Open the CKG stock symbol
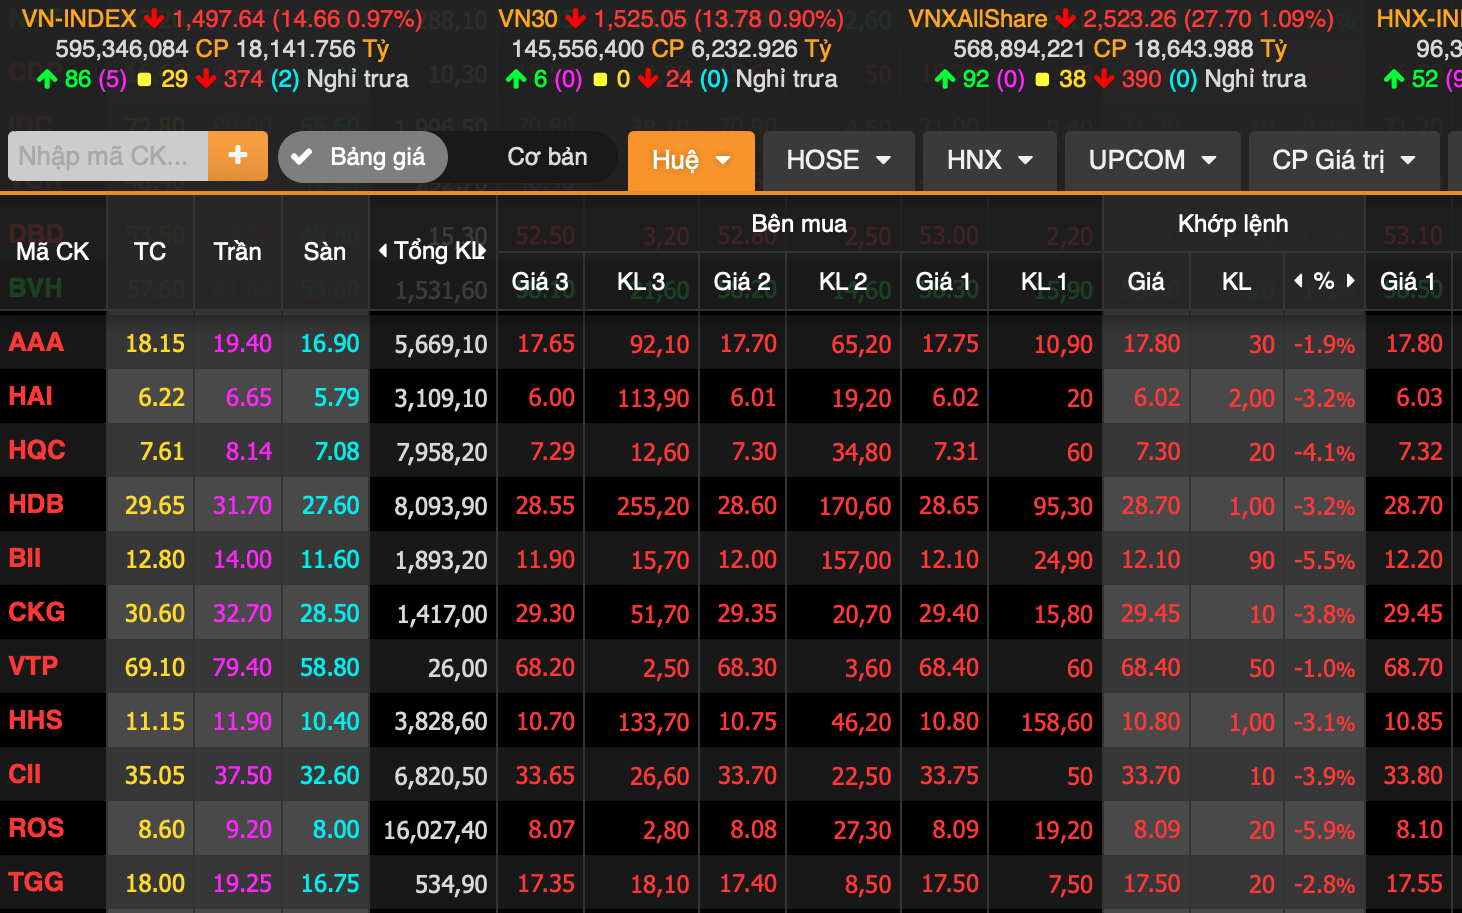 pyautogui.click(x=37, y=612)
